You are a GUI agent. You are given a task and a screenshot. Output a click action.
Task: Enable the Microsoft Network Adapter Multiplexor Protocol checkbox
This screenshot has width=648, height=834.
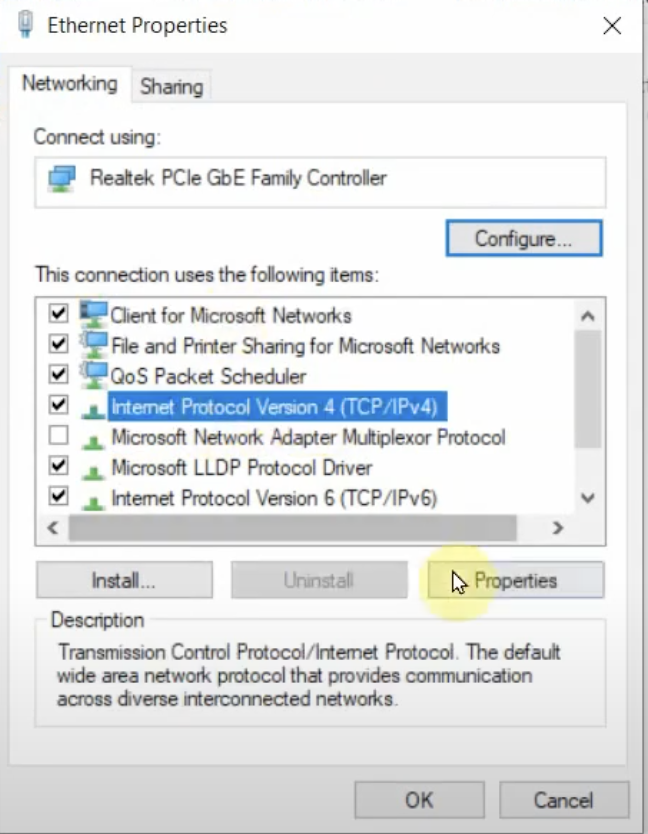click(59, 436)
